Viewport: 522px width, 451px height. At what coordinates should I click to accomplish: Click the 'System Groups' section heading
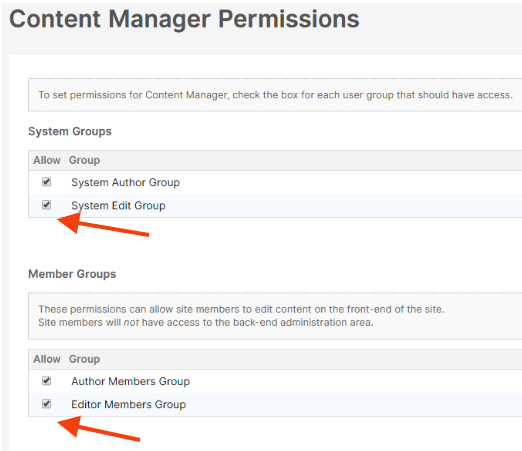pos(70,131)
